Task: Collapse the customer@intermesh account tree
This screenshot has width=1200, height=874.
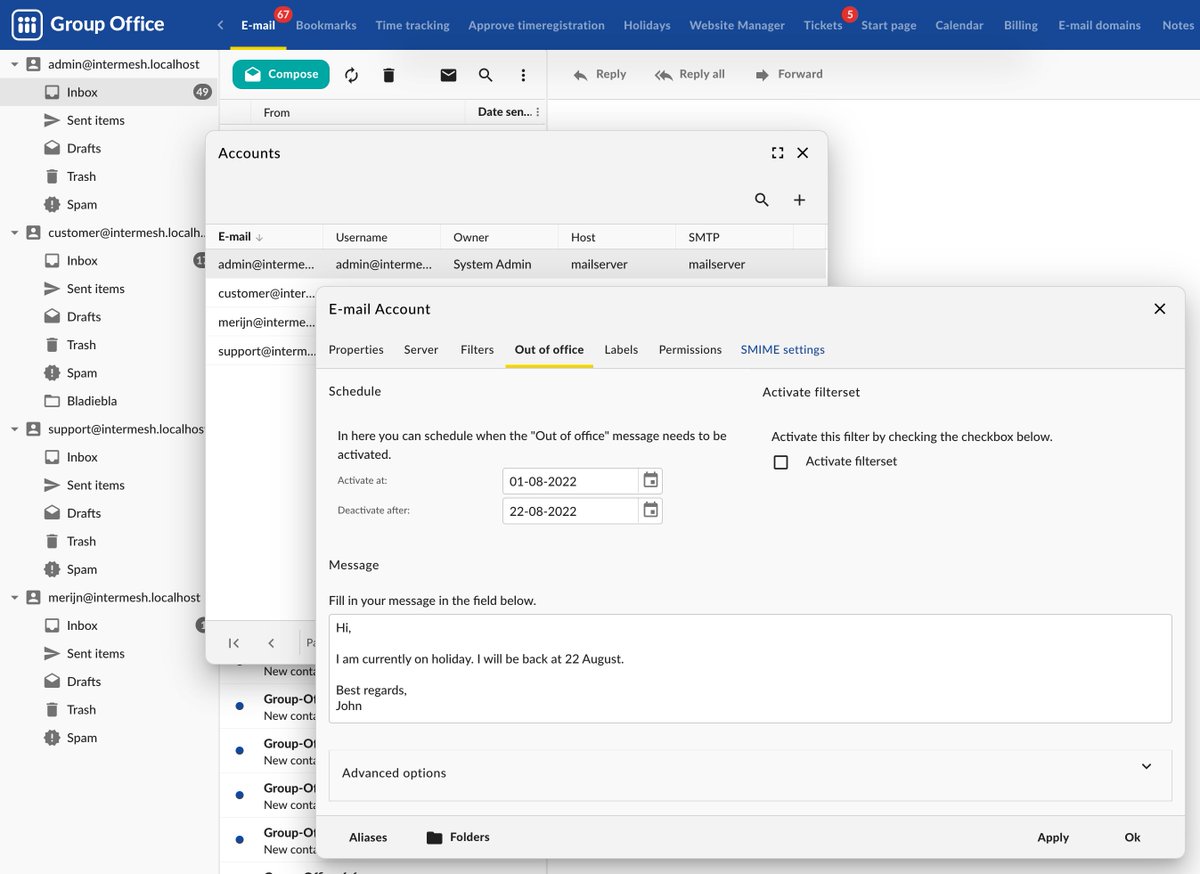Action: point(14,232)
